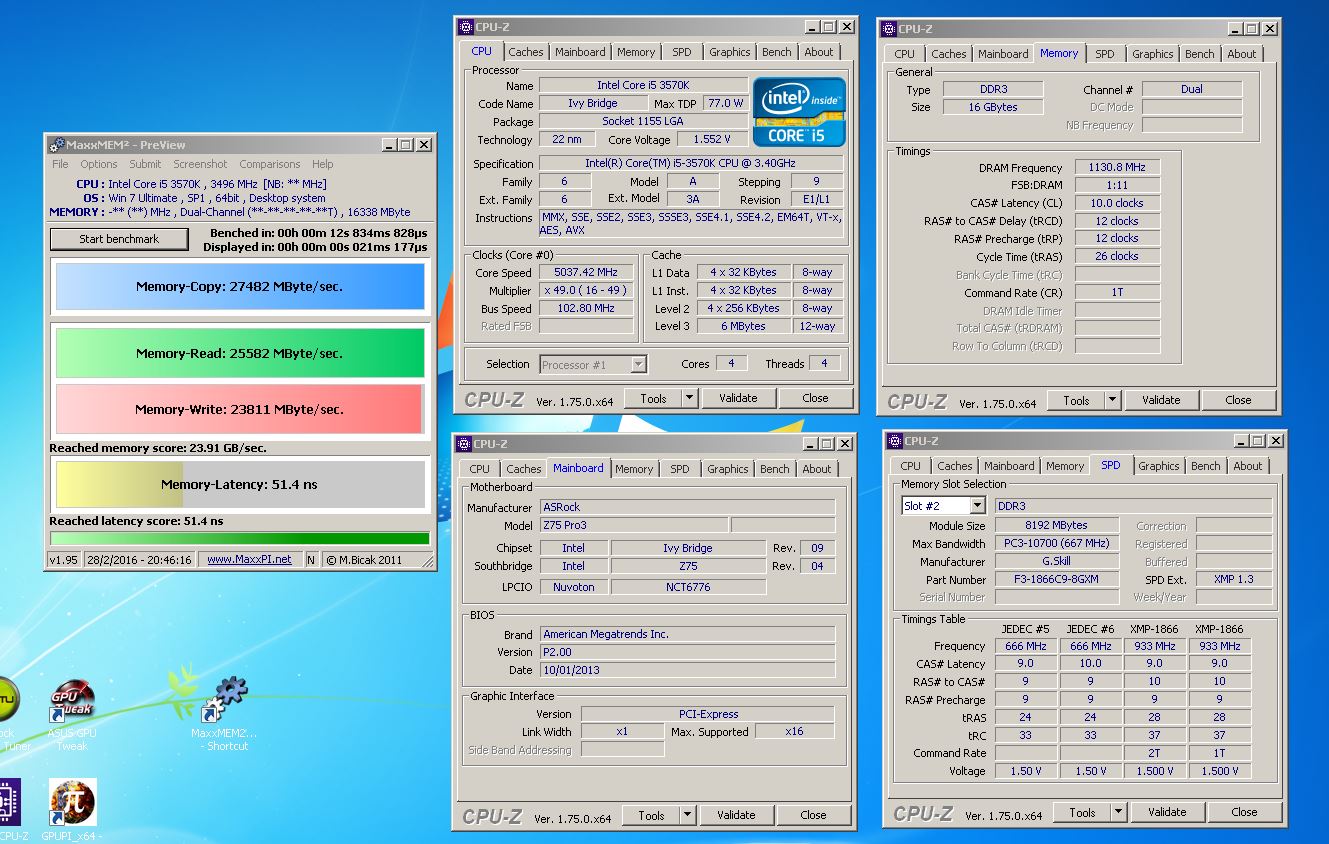Screen dimensions: 1329x844
Task: Open the Submit menu in MaxxMEM²
Action: point(145,164)
